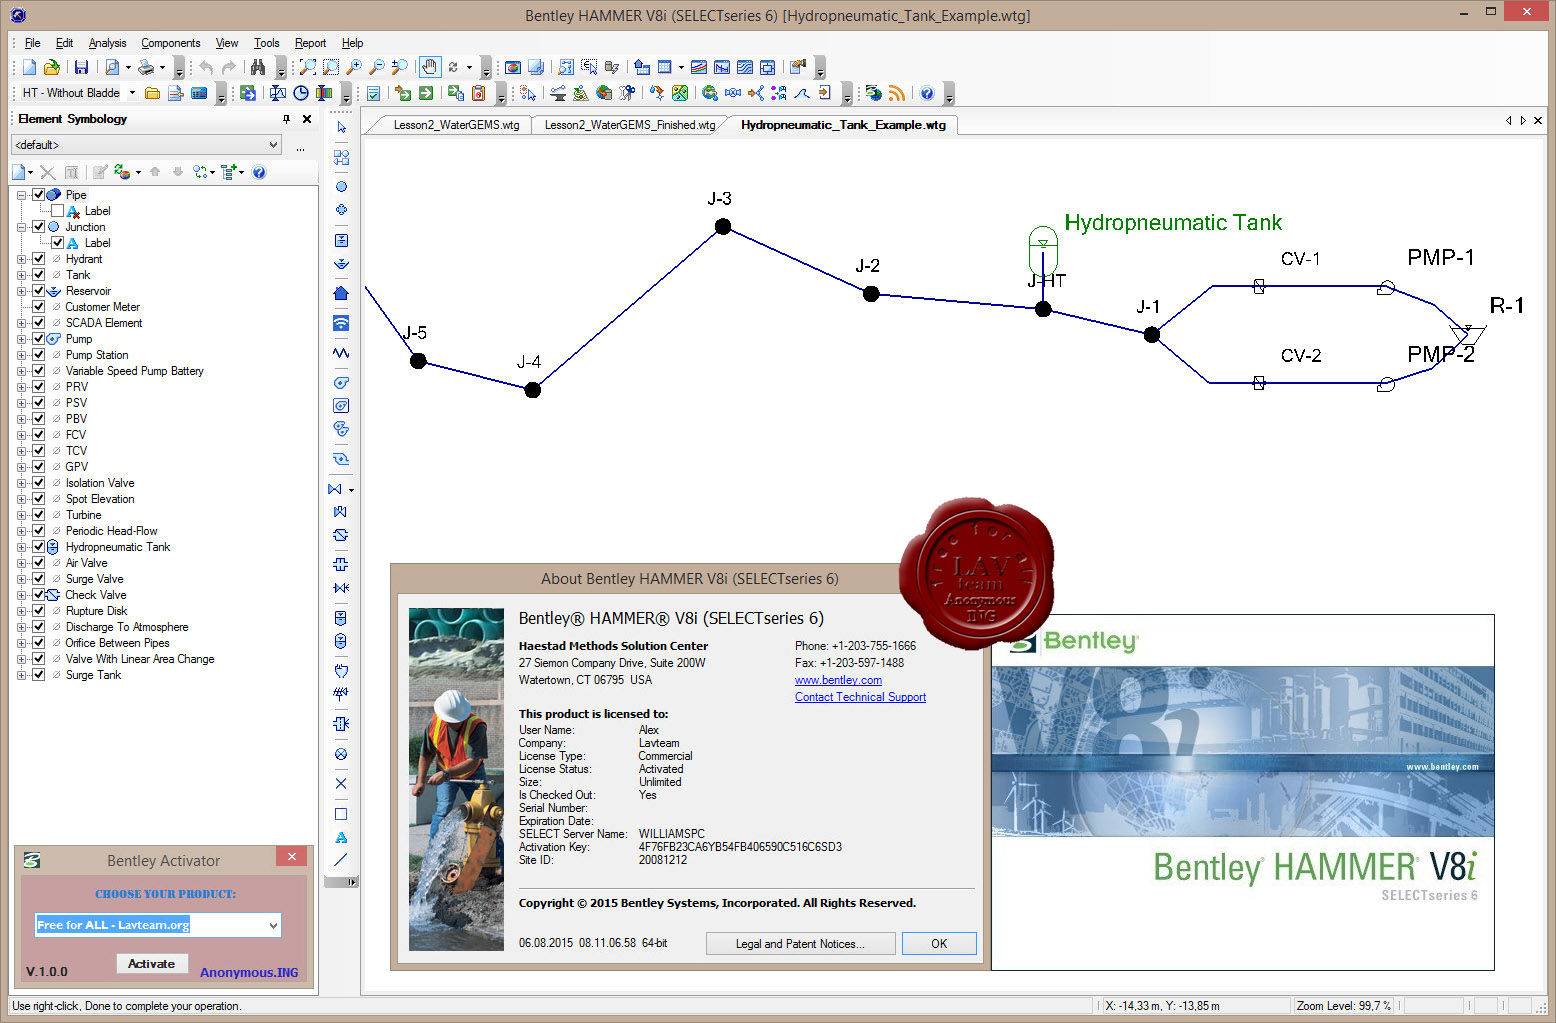1556x1023 pixels.
Task: Click the OK button in the About dialog
Action: pos(939,944)
